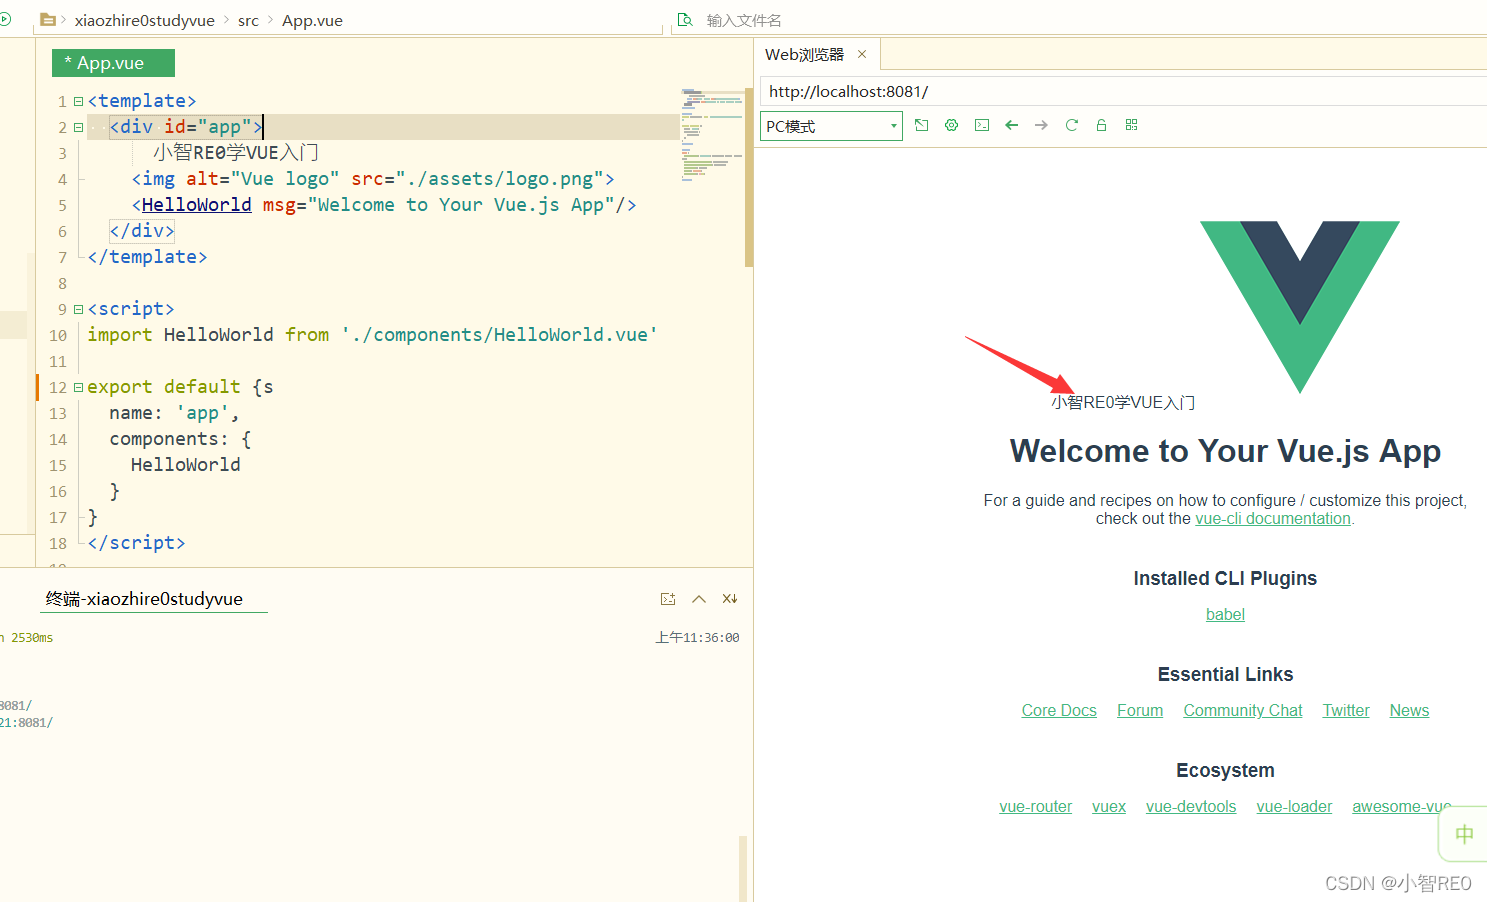The image size is (1487, 902).
Task: Open the vue-loader link
Action: coord(1294,806)
